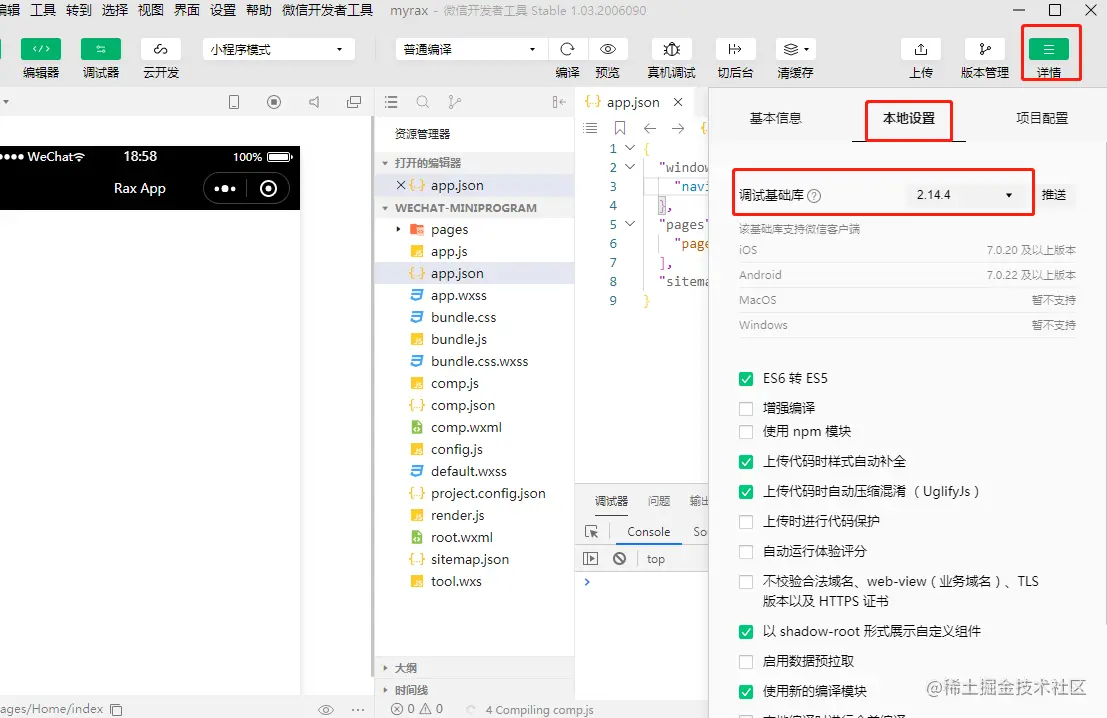Open the 调试基础库 2.14.4 version dropdown
1107x718 pixels.
[964, 195]
